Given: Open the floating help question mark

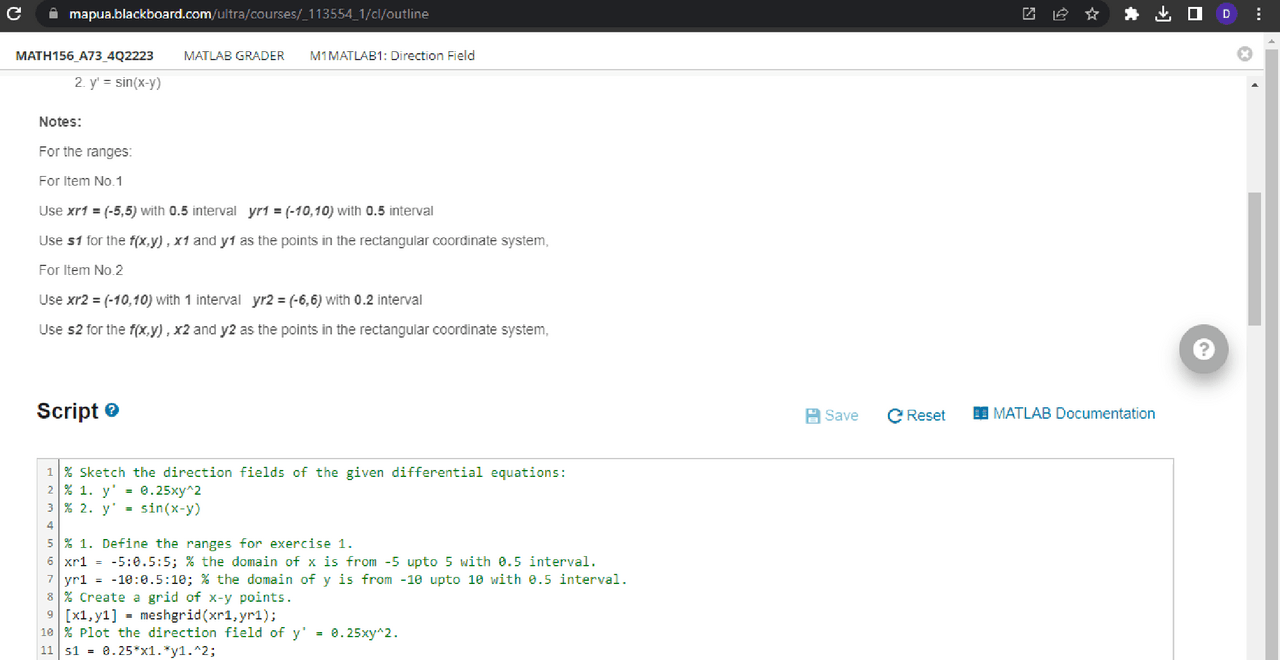Looking at the screenshot, I should pyautogui.click(x=1203, y=349).
